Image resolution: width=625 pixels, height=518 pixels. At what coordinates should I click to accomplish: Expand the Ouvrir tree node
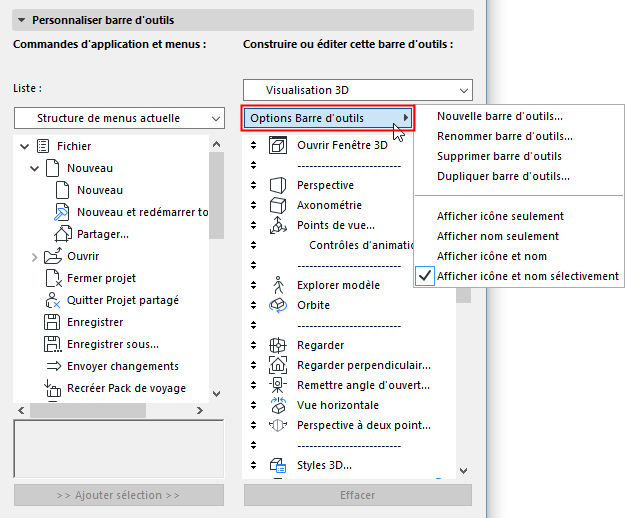(x=36, y=257)
